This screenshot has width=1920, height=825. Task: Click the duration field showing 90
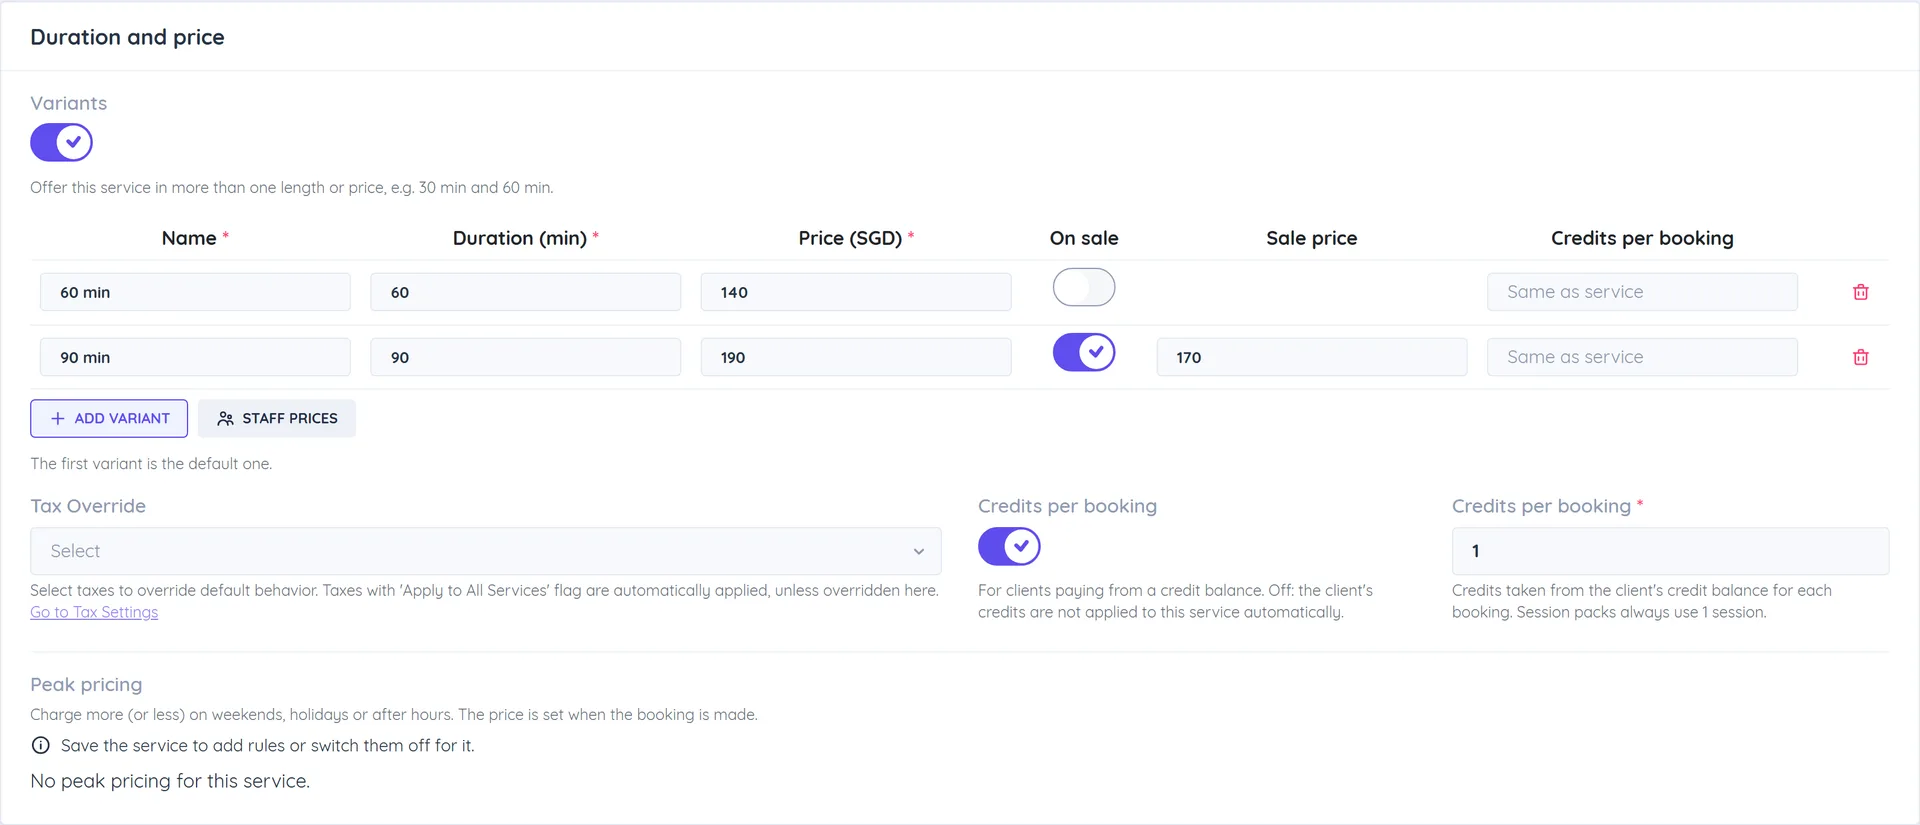[525, 357]
